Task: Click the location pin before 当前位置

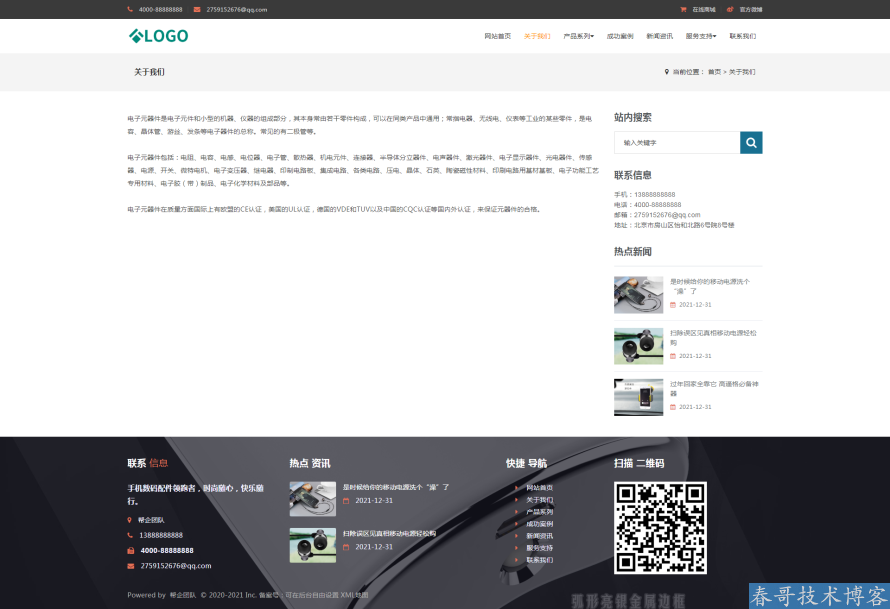Action: (666, 72)
